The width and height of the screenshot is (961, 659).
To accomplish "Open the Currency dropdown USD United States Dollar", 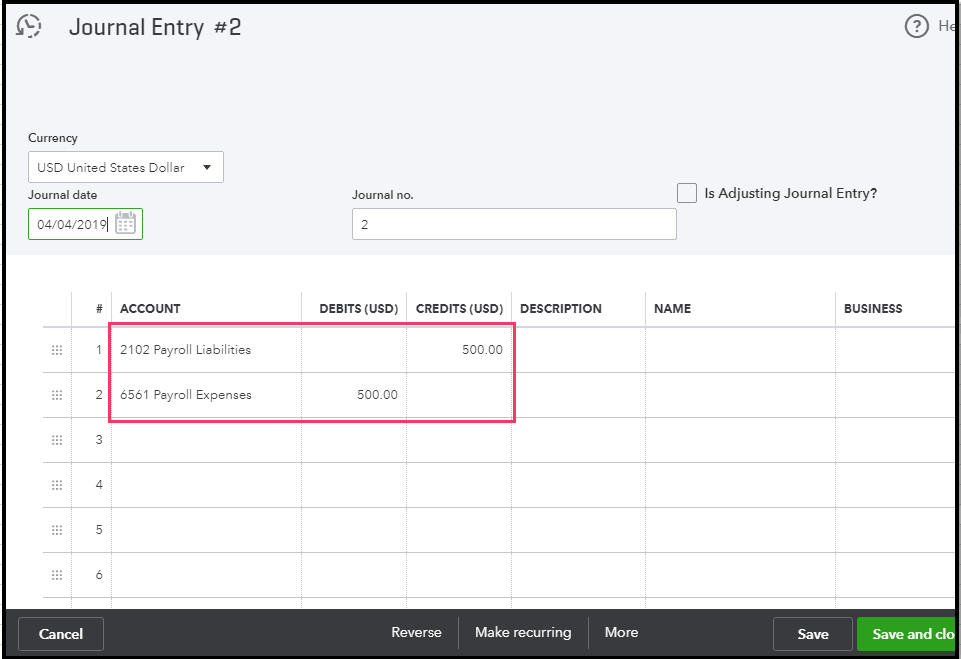I will click(x=126, y=167).
